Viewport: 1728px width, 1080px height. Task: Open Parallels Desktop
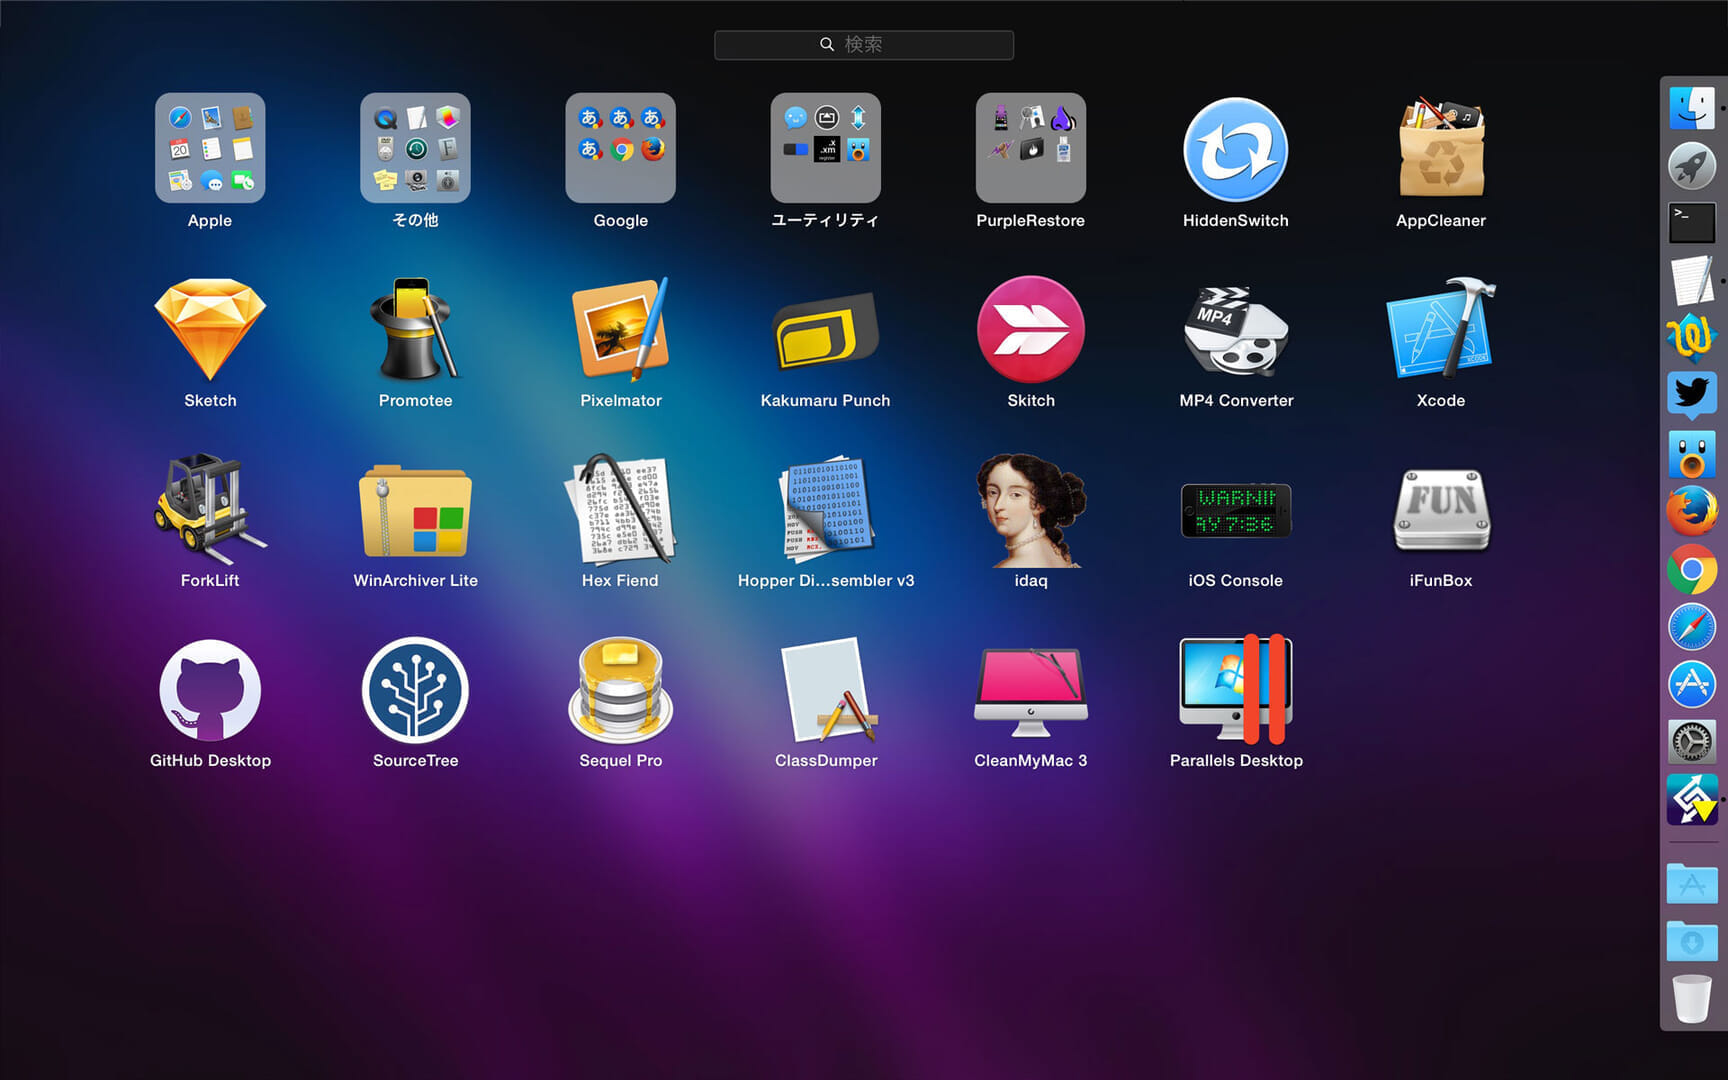[1236, 690]
